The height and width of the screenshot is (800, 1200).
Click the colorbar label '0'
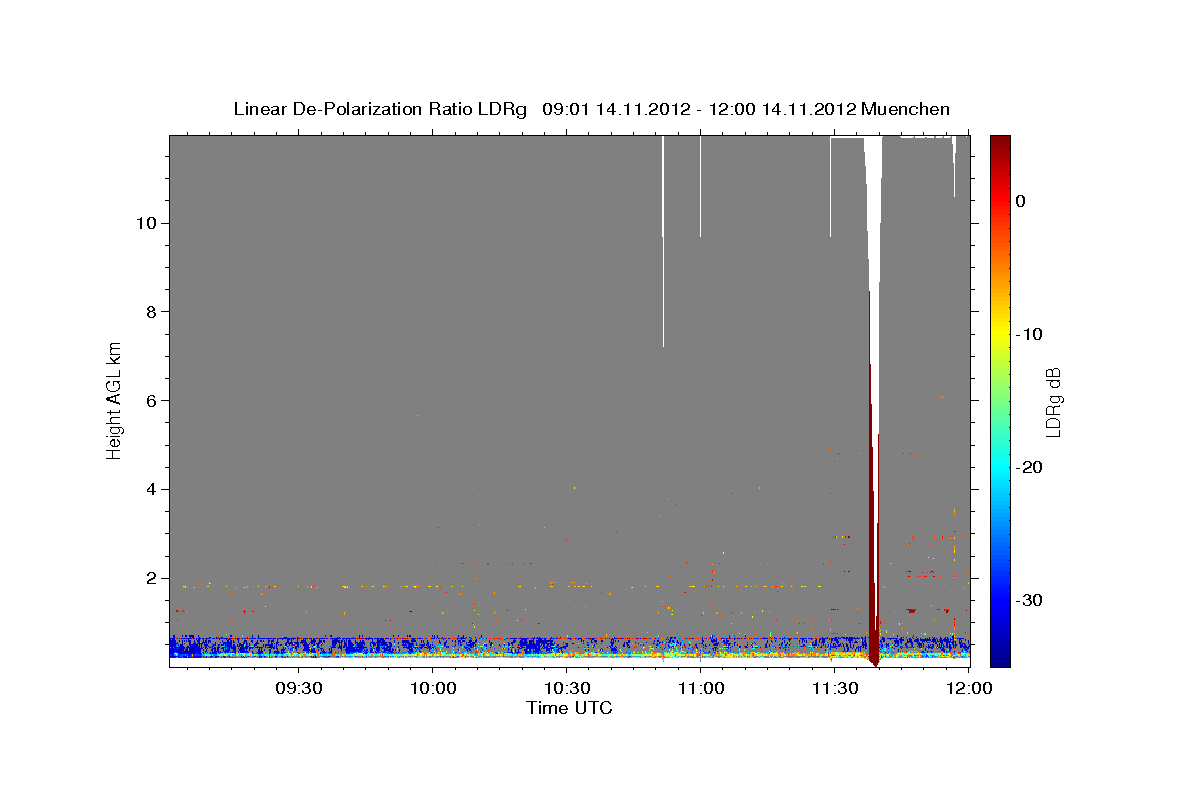1021,201
